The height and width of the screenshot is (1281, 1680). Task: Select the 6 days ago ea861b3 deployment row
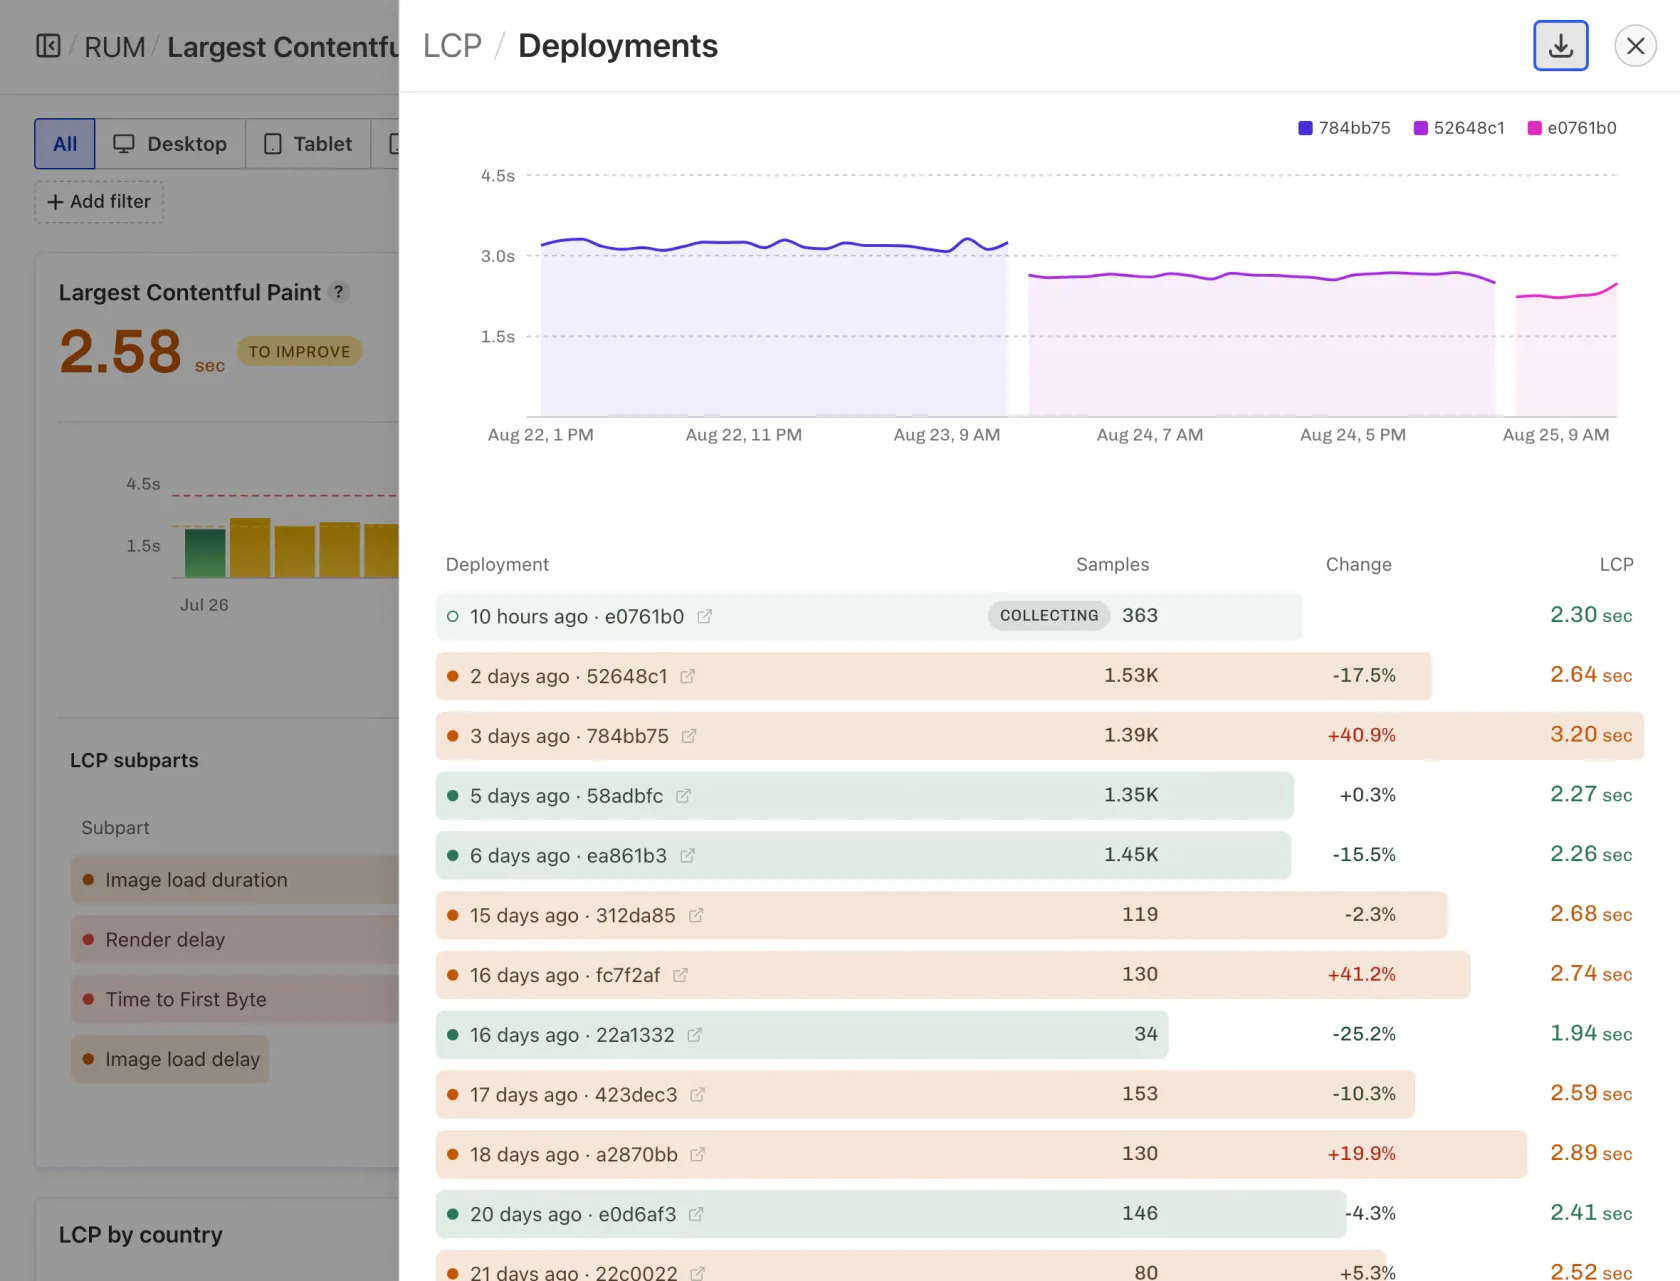1040,856
